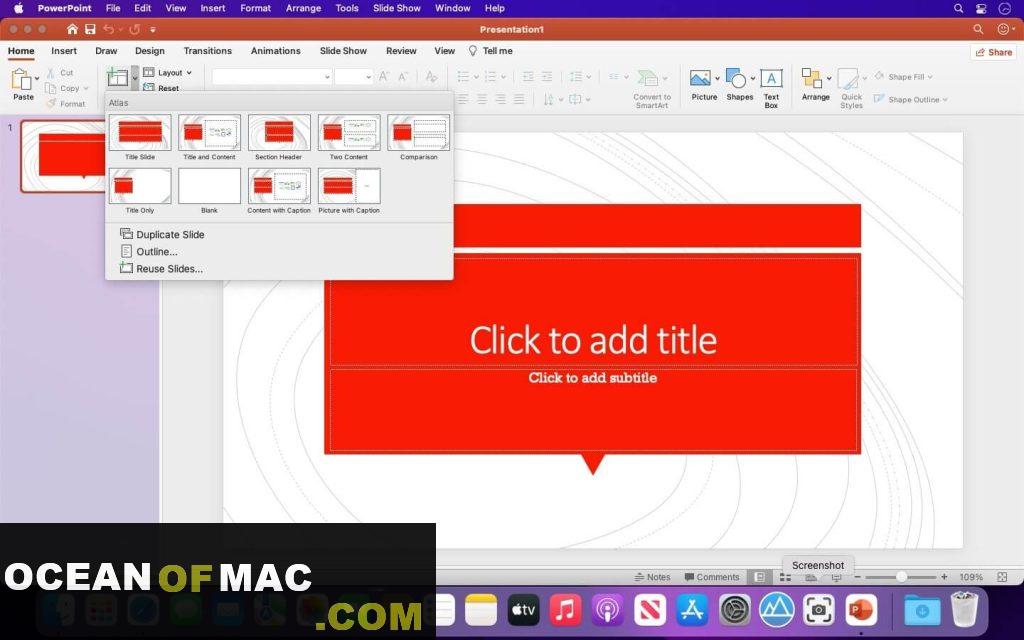The width and height of the screenshot is (1024, 640).
Task: Decrease font size with small A icon
Action: 403,76
